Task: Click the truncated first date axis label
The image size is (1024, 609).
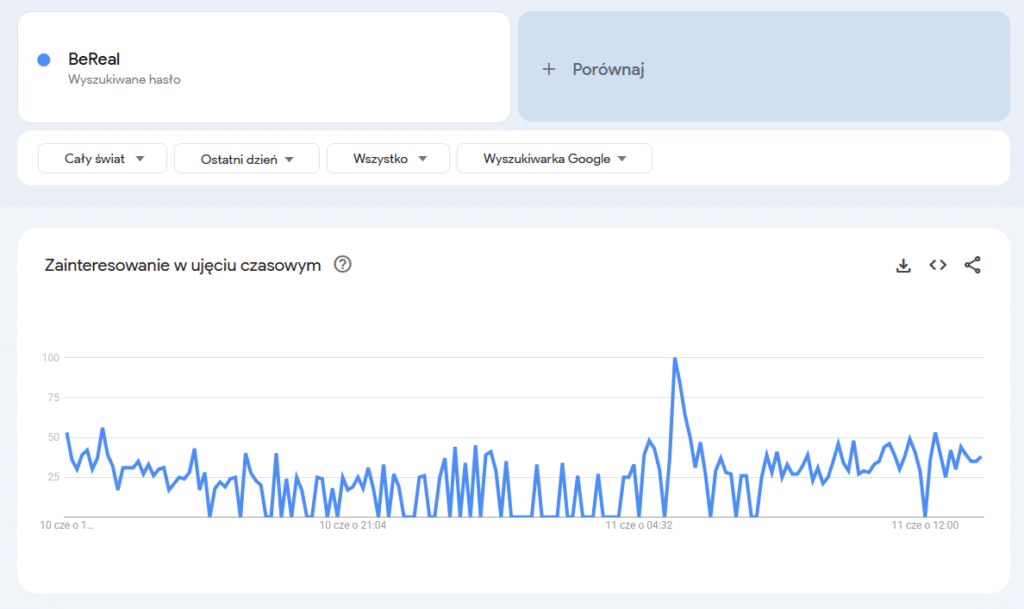Action: (x=67, y=524)
